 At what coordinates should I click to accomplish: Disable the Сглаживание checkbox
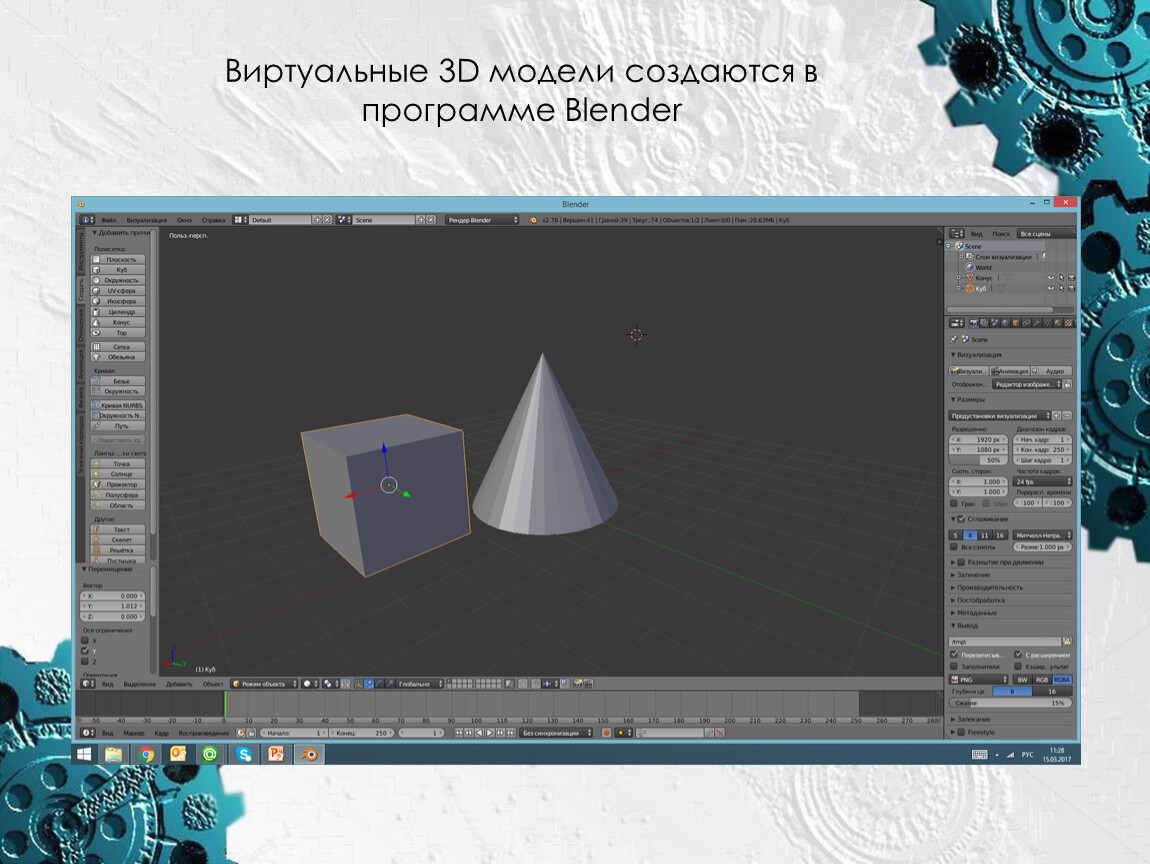pyautogui.click(x=962, y=519)
